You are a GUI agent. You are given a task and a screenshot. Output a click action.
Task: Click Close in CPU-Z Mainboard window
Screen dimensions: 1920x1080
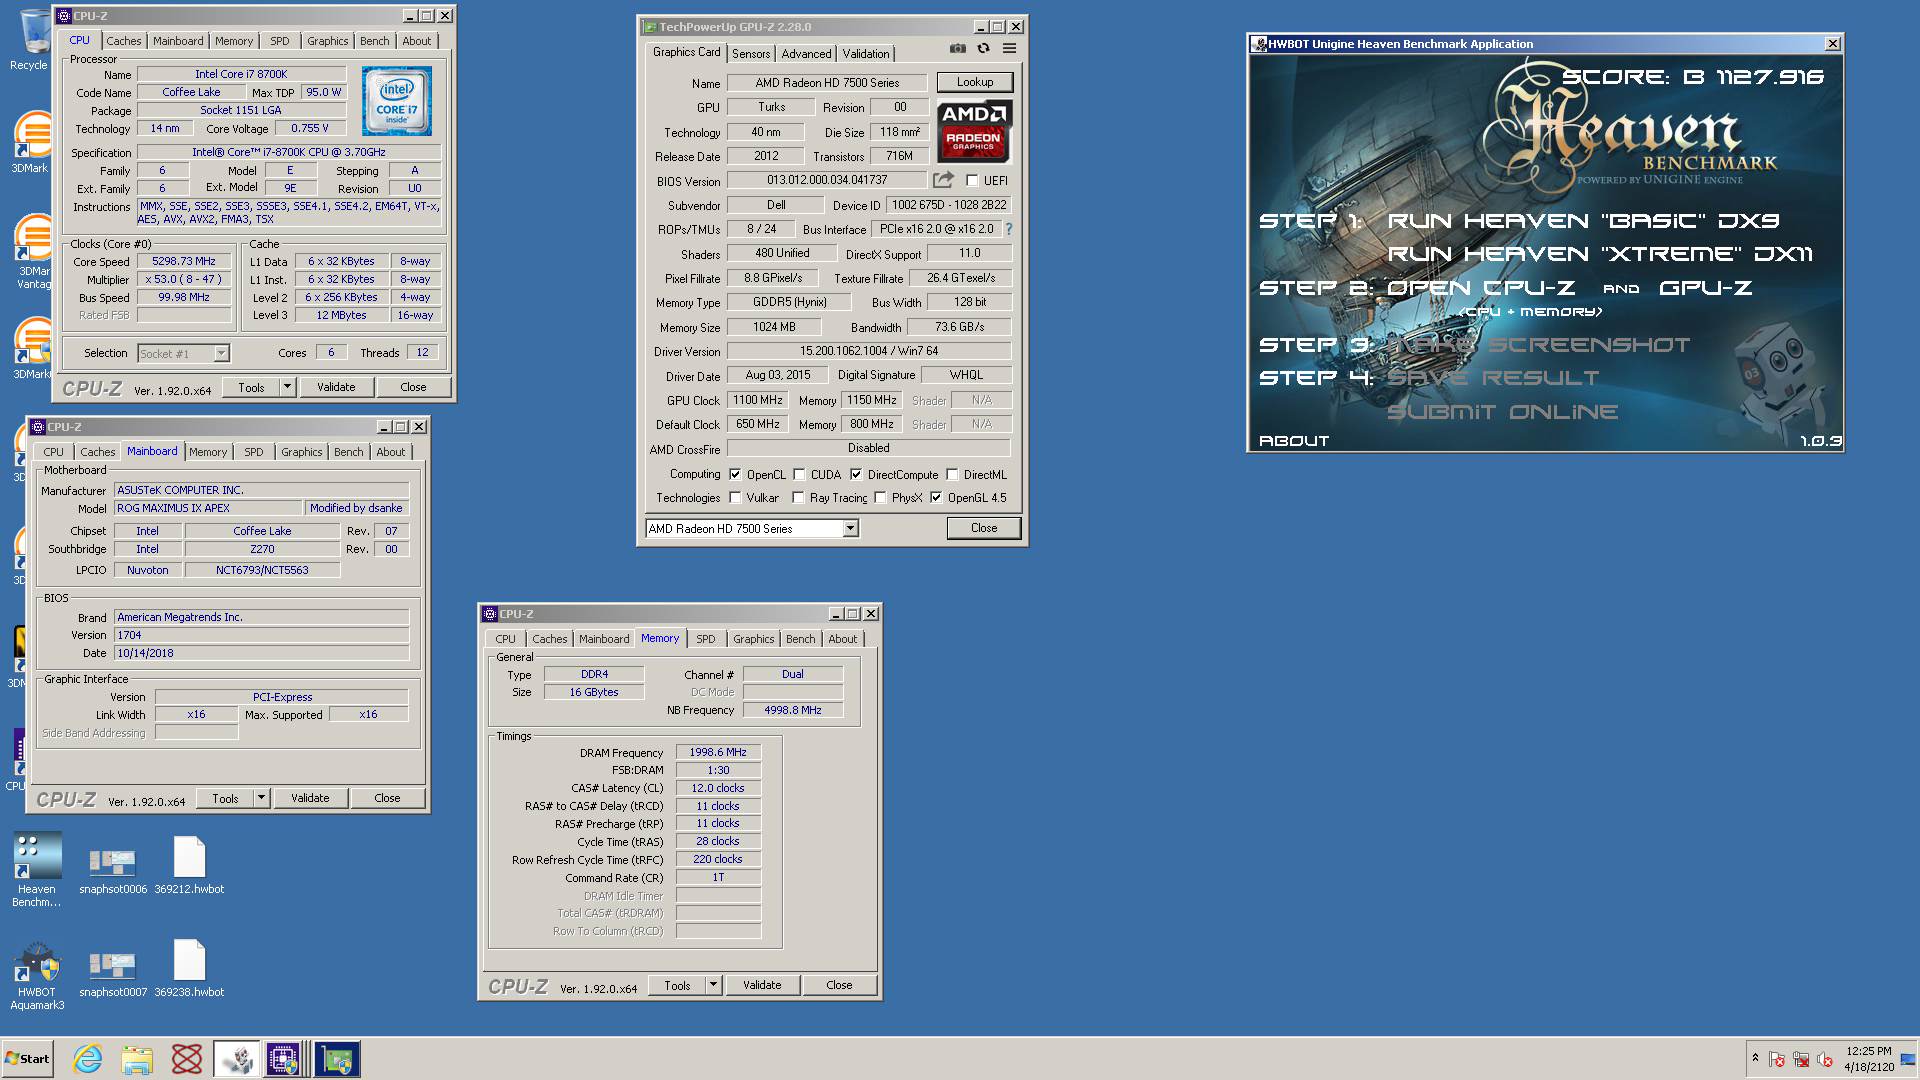(x=387, y=798)
